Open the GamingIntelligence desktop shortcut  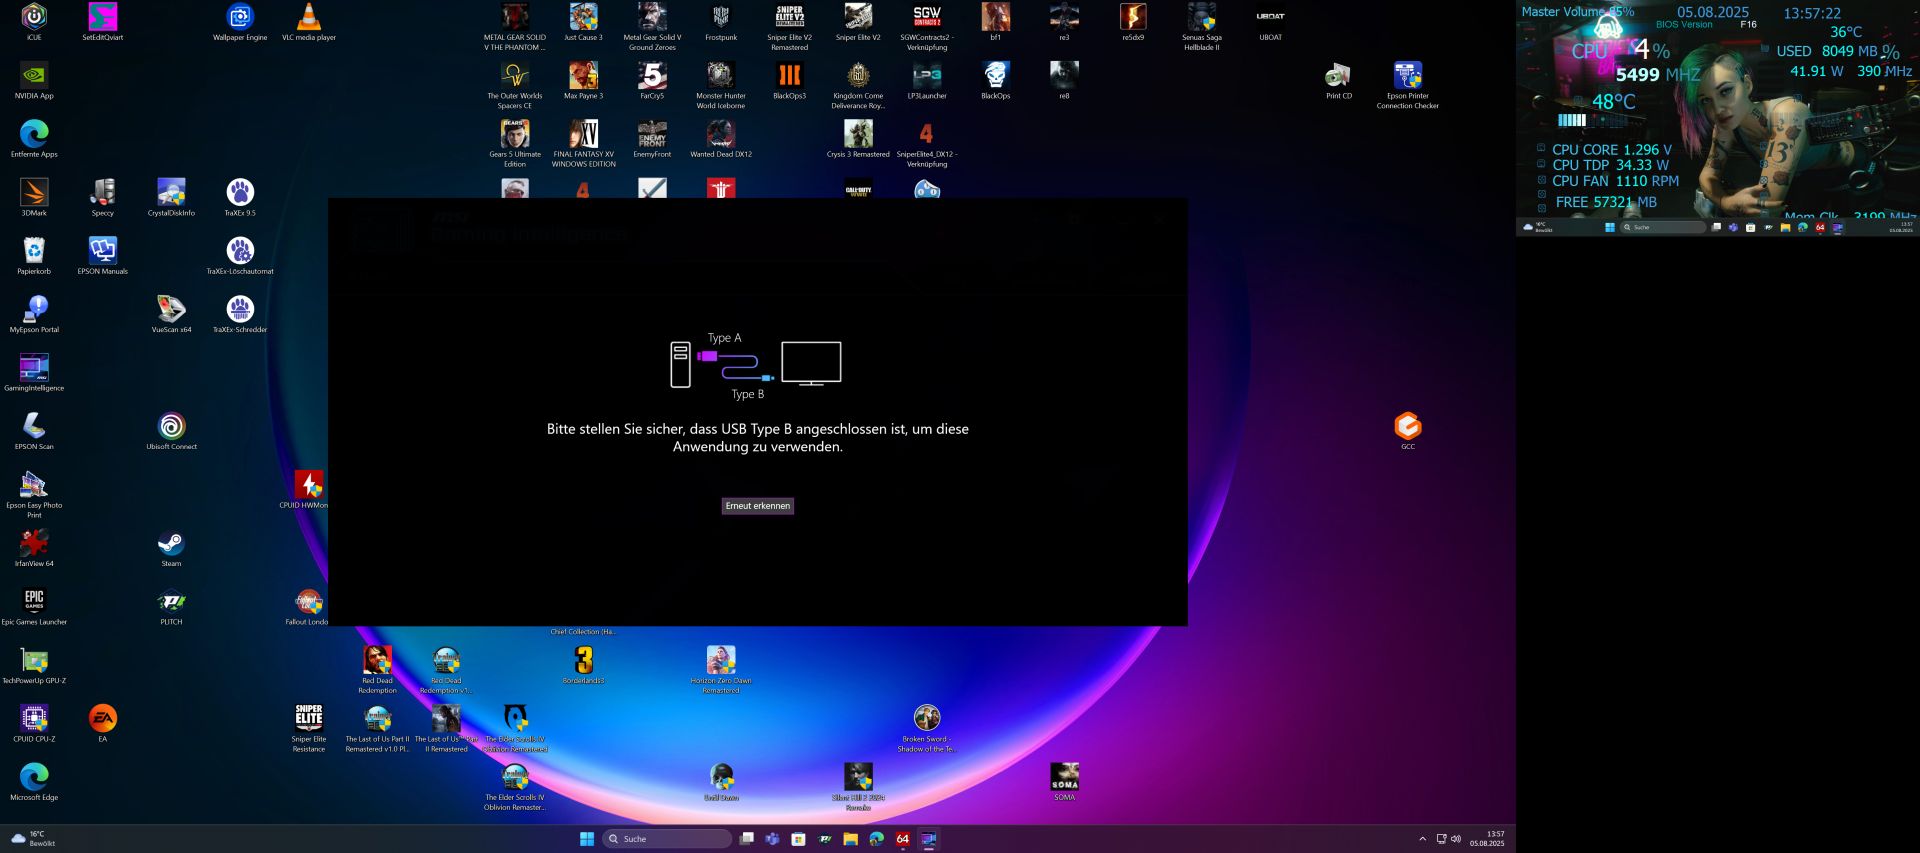(x=34, y=373)
